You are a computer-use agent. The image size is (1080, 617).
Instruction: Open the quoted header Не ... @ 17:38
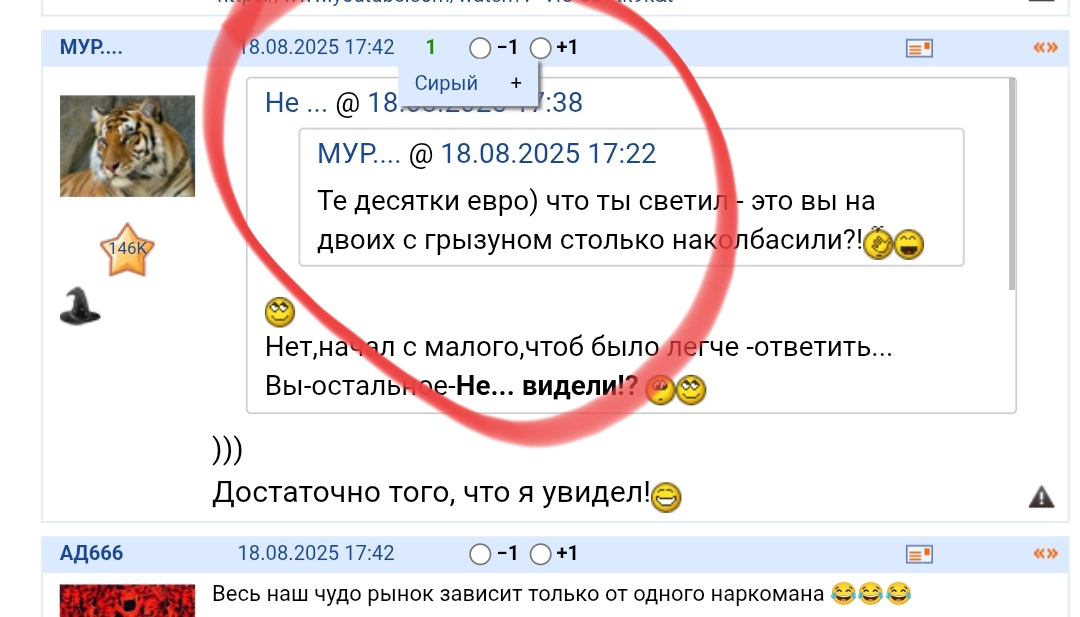point(424,103)
